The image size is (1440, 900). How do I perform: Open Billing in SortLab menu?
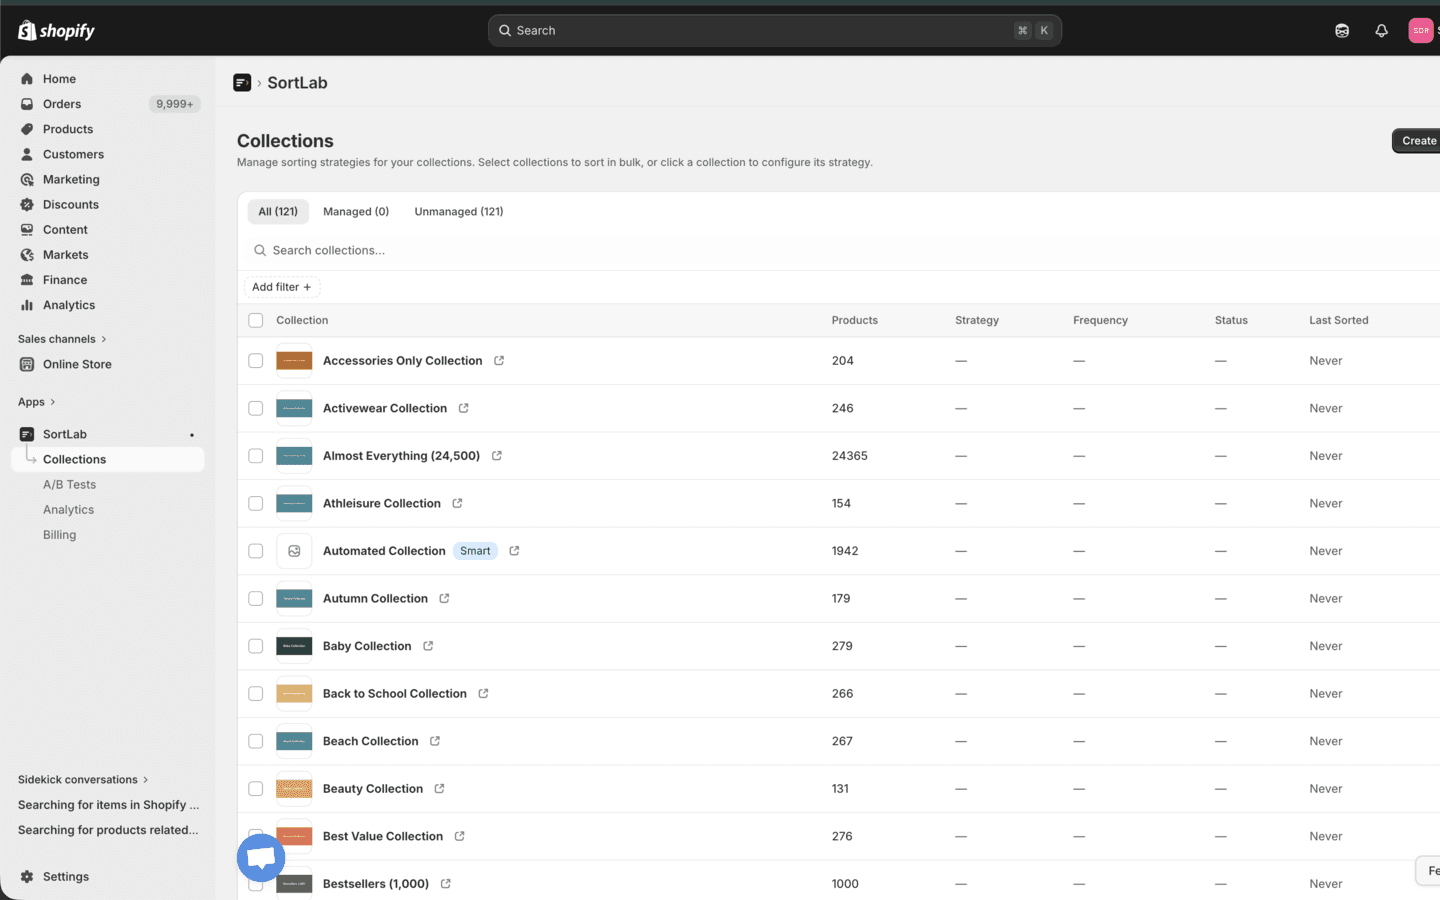pos(60,535)
